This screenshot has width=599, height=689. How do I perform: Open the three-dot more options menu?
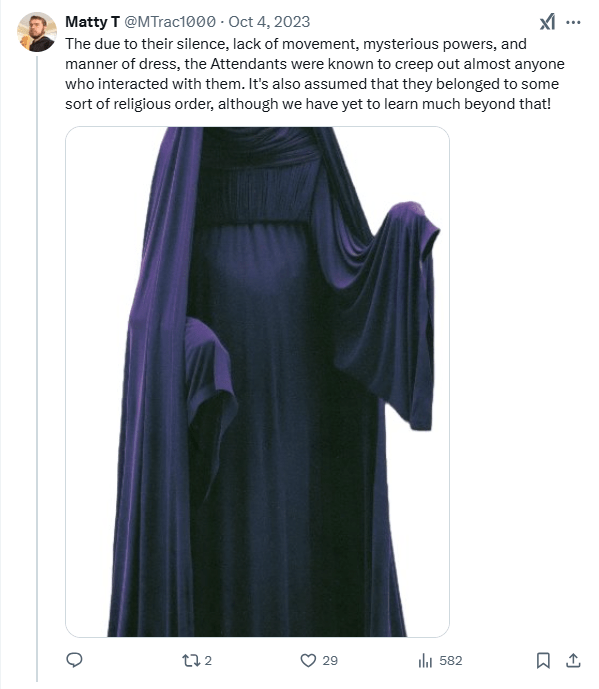click(573, 22)
